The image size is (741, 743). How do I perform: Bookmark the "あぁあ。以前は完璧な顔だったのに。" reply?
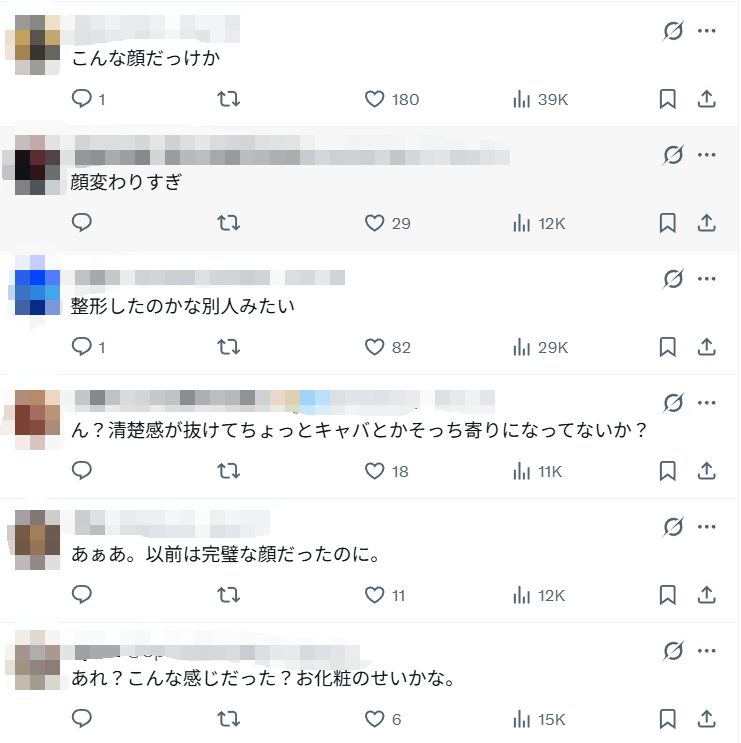(668, 595)
